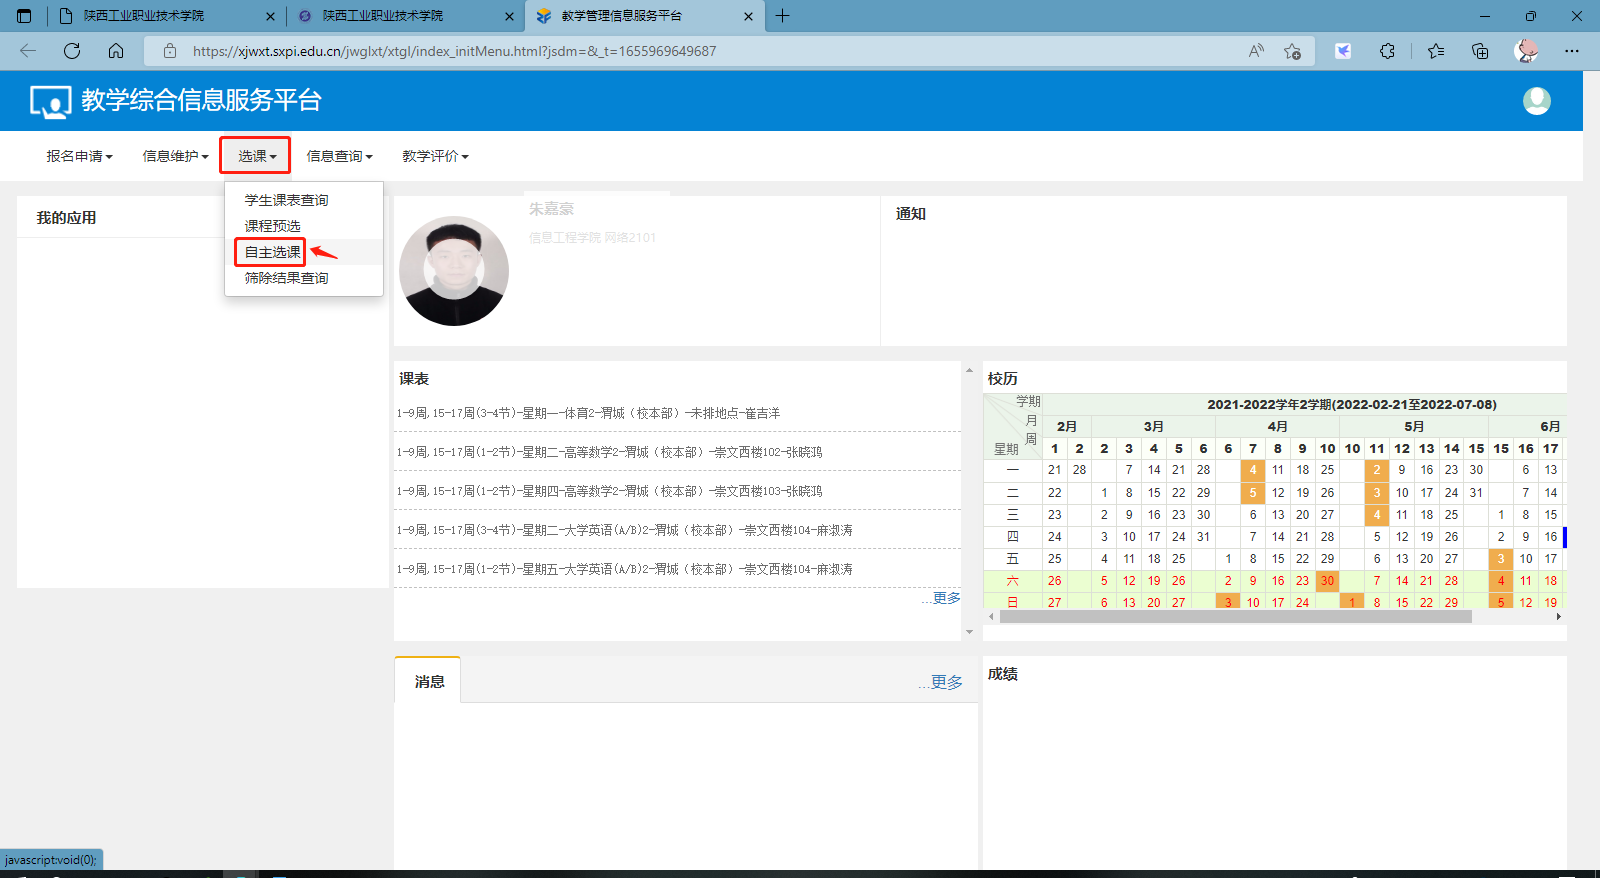Click the back navigation arrow
The height and width of the screenshot is (878, 1600).
[28, 51]
